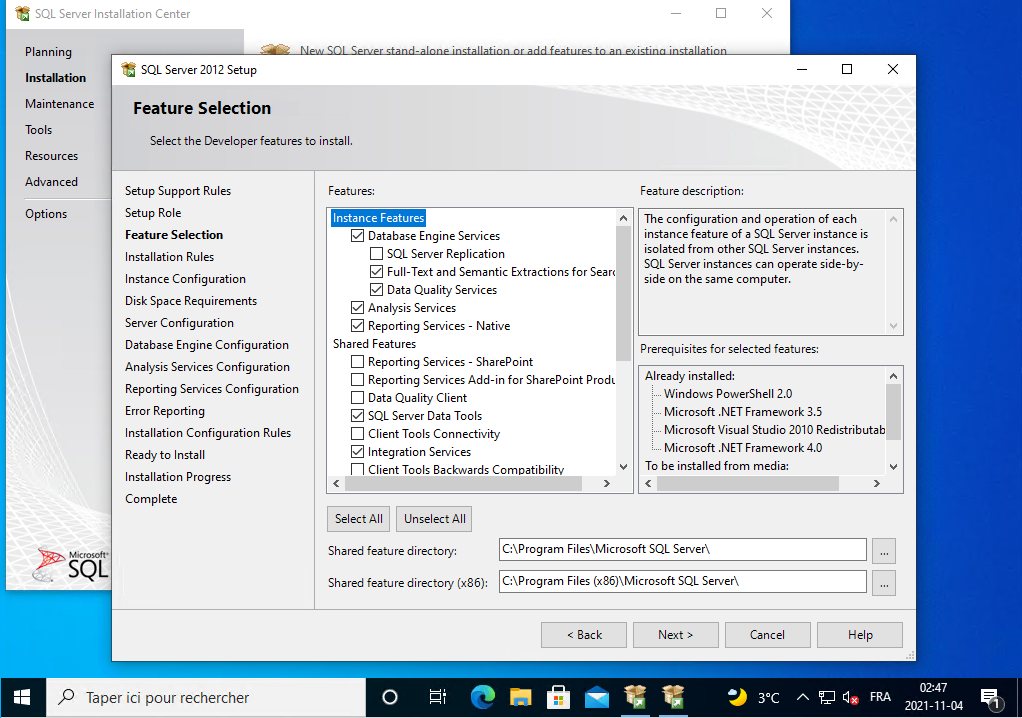Uncheck Database Engine Services feature
1022x718 pixels.
pyautogui.click(x=358, y=236)
